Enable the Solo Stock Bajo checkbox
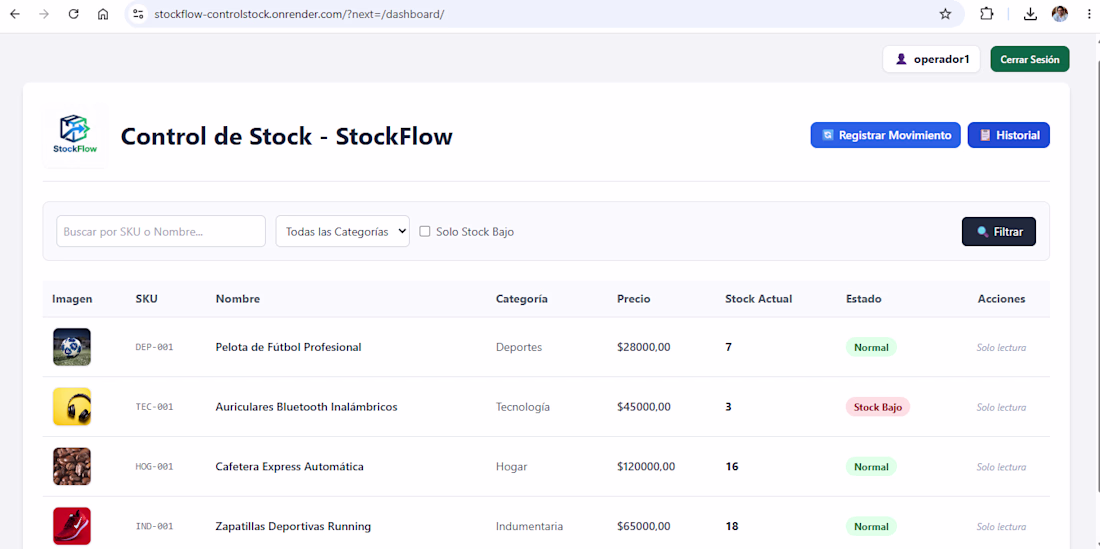The width and height of the screenshot is (1100, 549). pos(424,231)
